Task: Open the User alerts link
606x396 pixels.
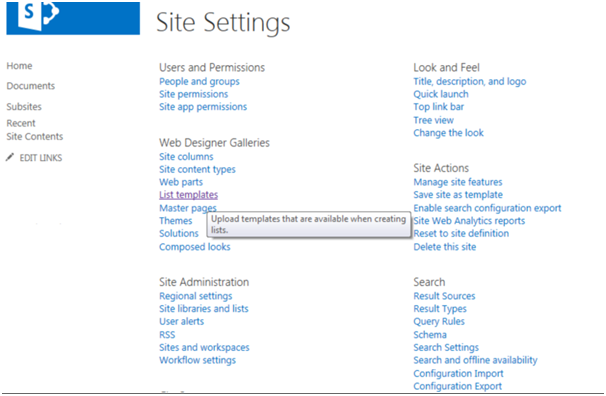Action: [x=181, y=321]
